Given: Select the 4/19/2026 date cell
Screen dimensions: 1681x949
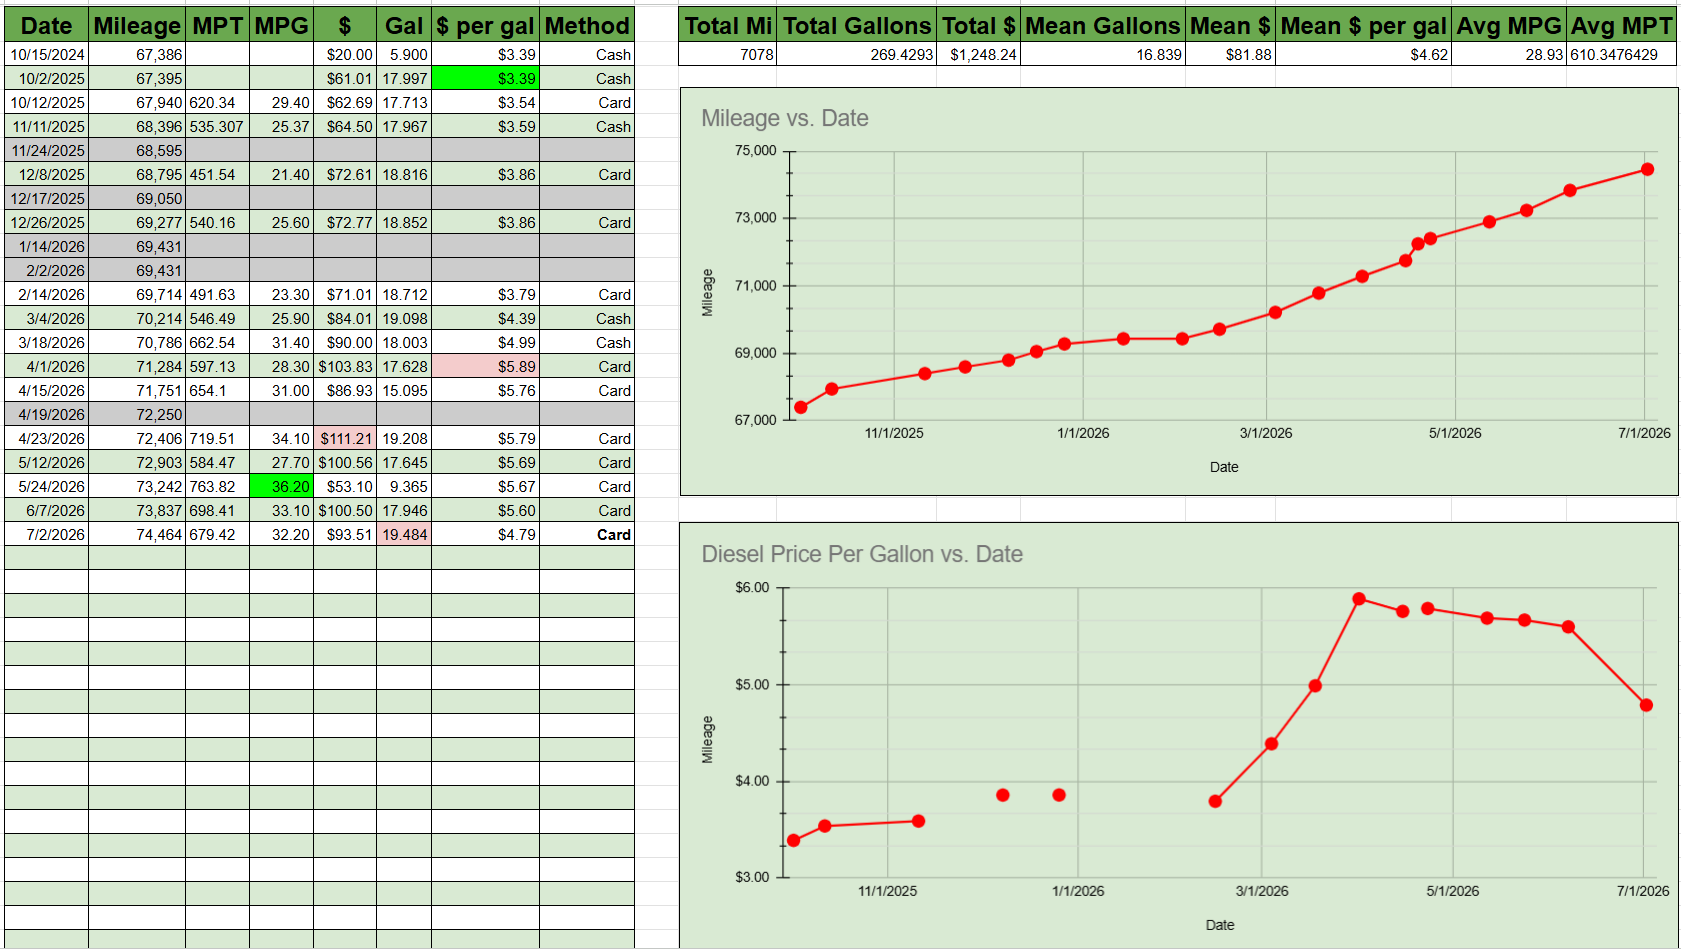Looking at the screenshot, I should point(46,414).
